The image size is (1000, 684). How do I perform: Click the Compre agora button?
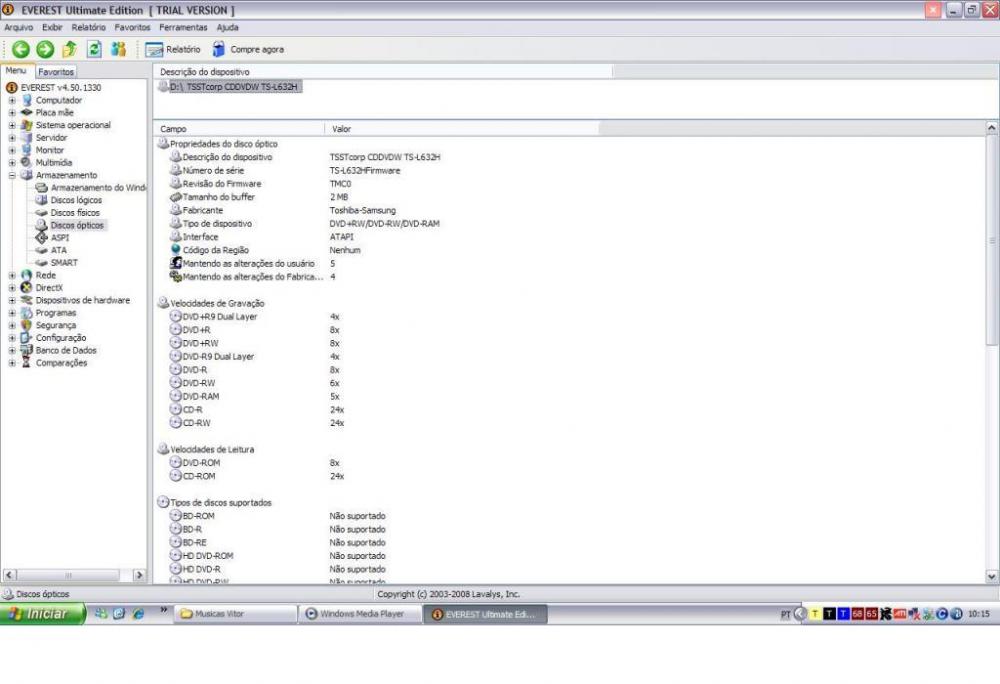tap(248, 49)
